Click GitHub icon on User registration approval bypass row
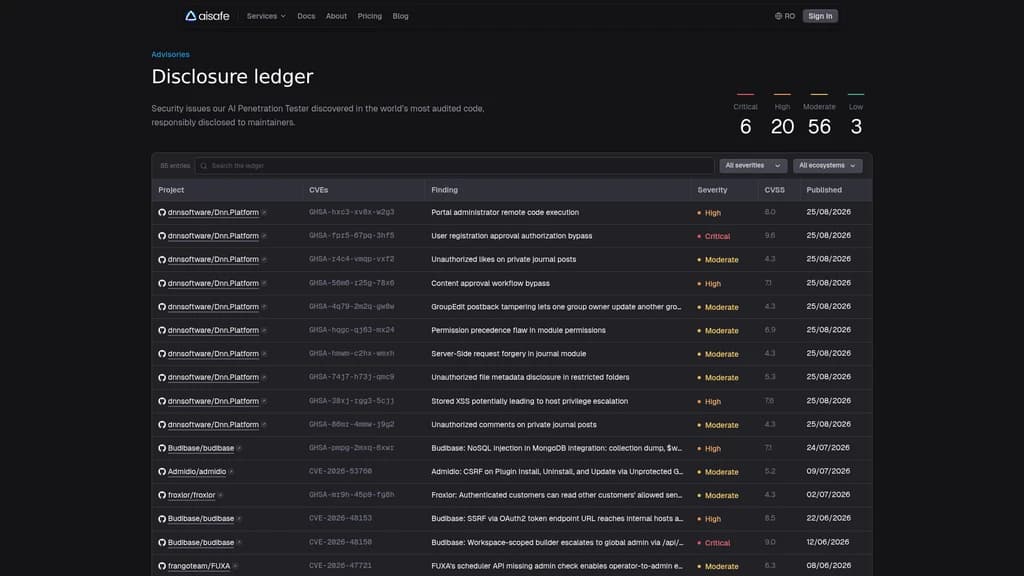1024x576 pixels. coord(162,236)
